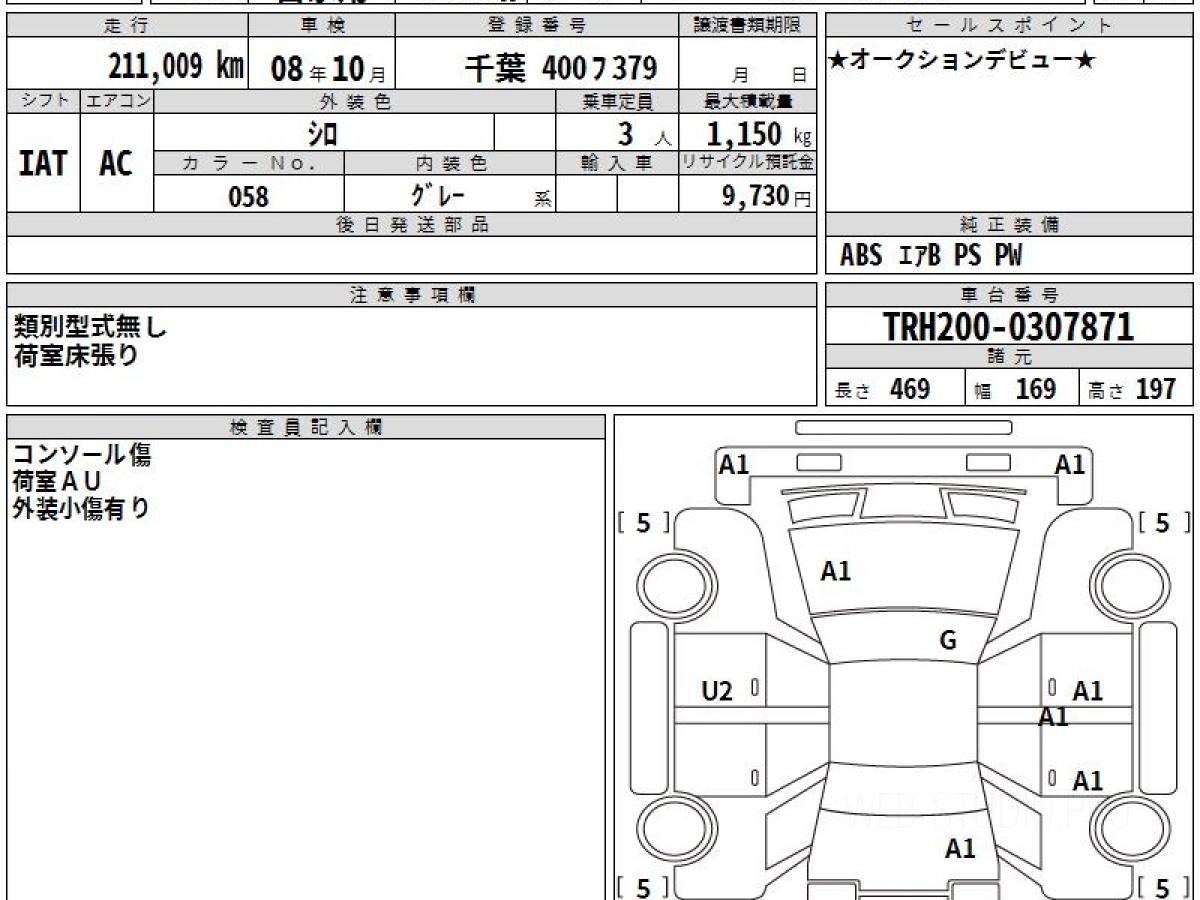Screen dimensions: 1200x900
Task: Click the rear-right wheel circle in diagram
Action: pos(1129,828)
